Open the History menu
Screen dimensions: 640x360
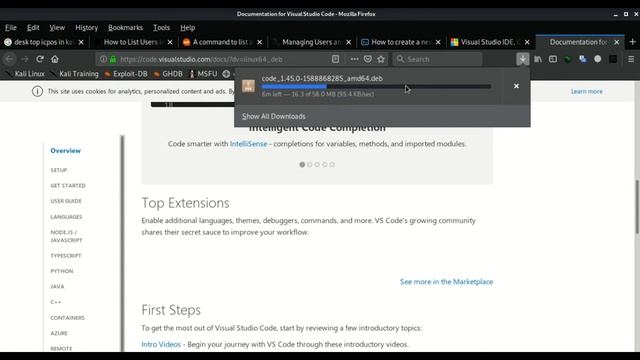tap(87, 27)
